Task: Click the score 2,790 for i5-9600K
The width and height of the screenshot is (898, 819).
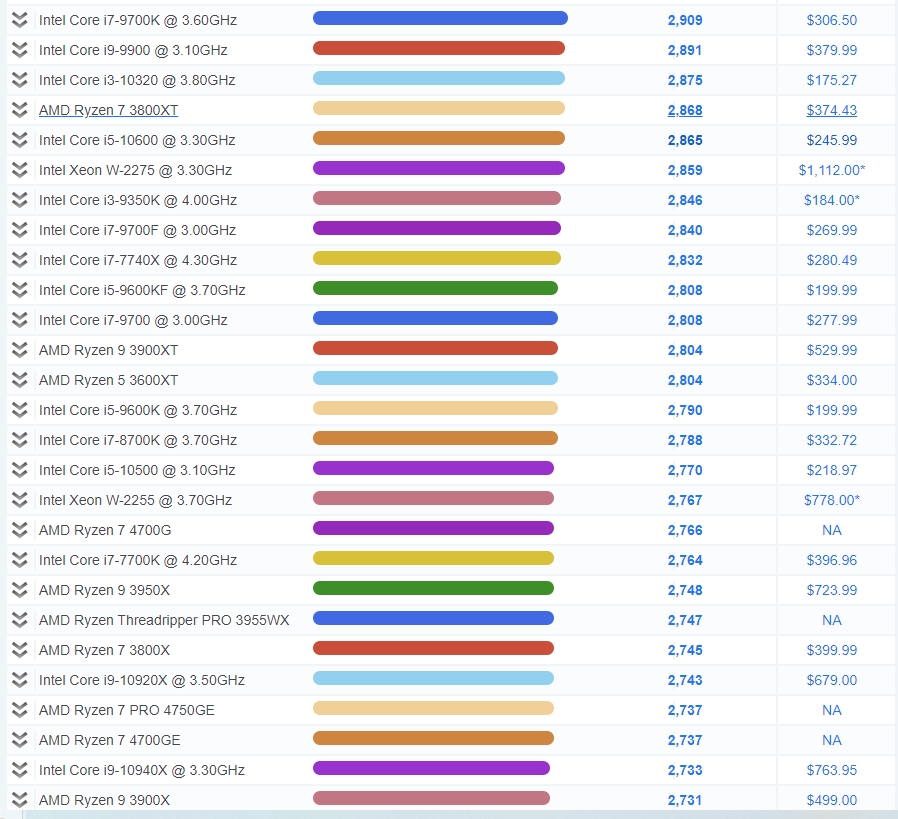Action: (x=685, y=410)
